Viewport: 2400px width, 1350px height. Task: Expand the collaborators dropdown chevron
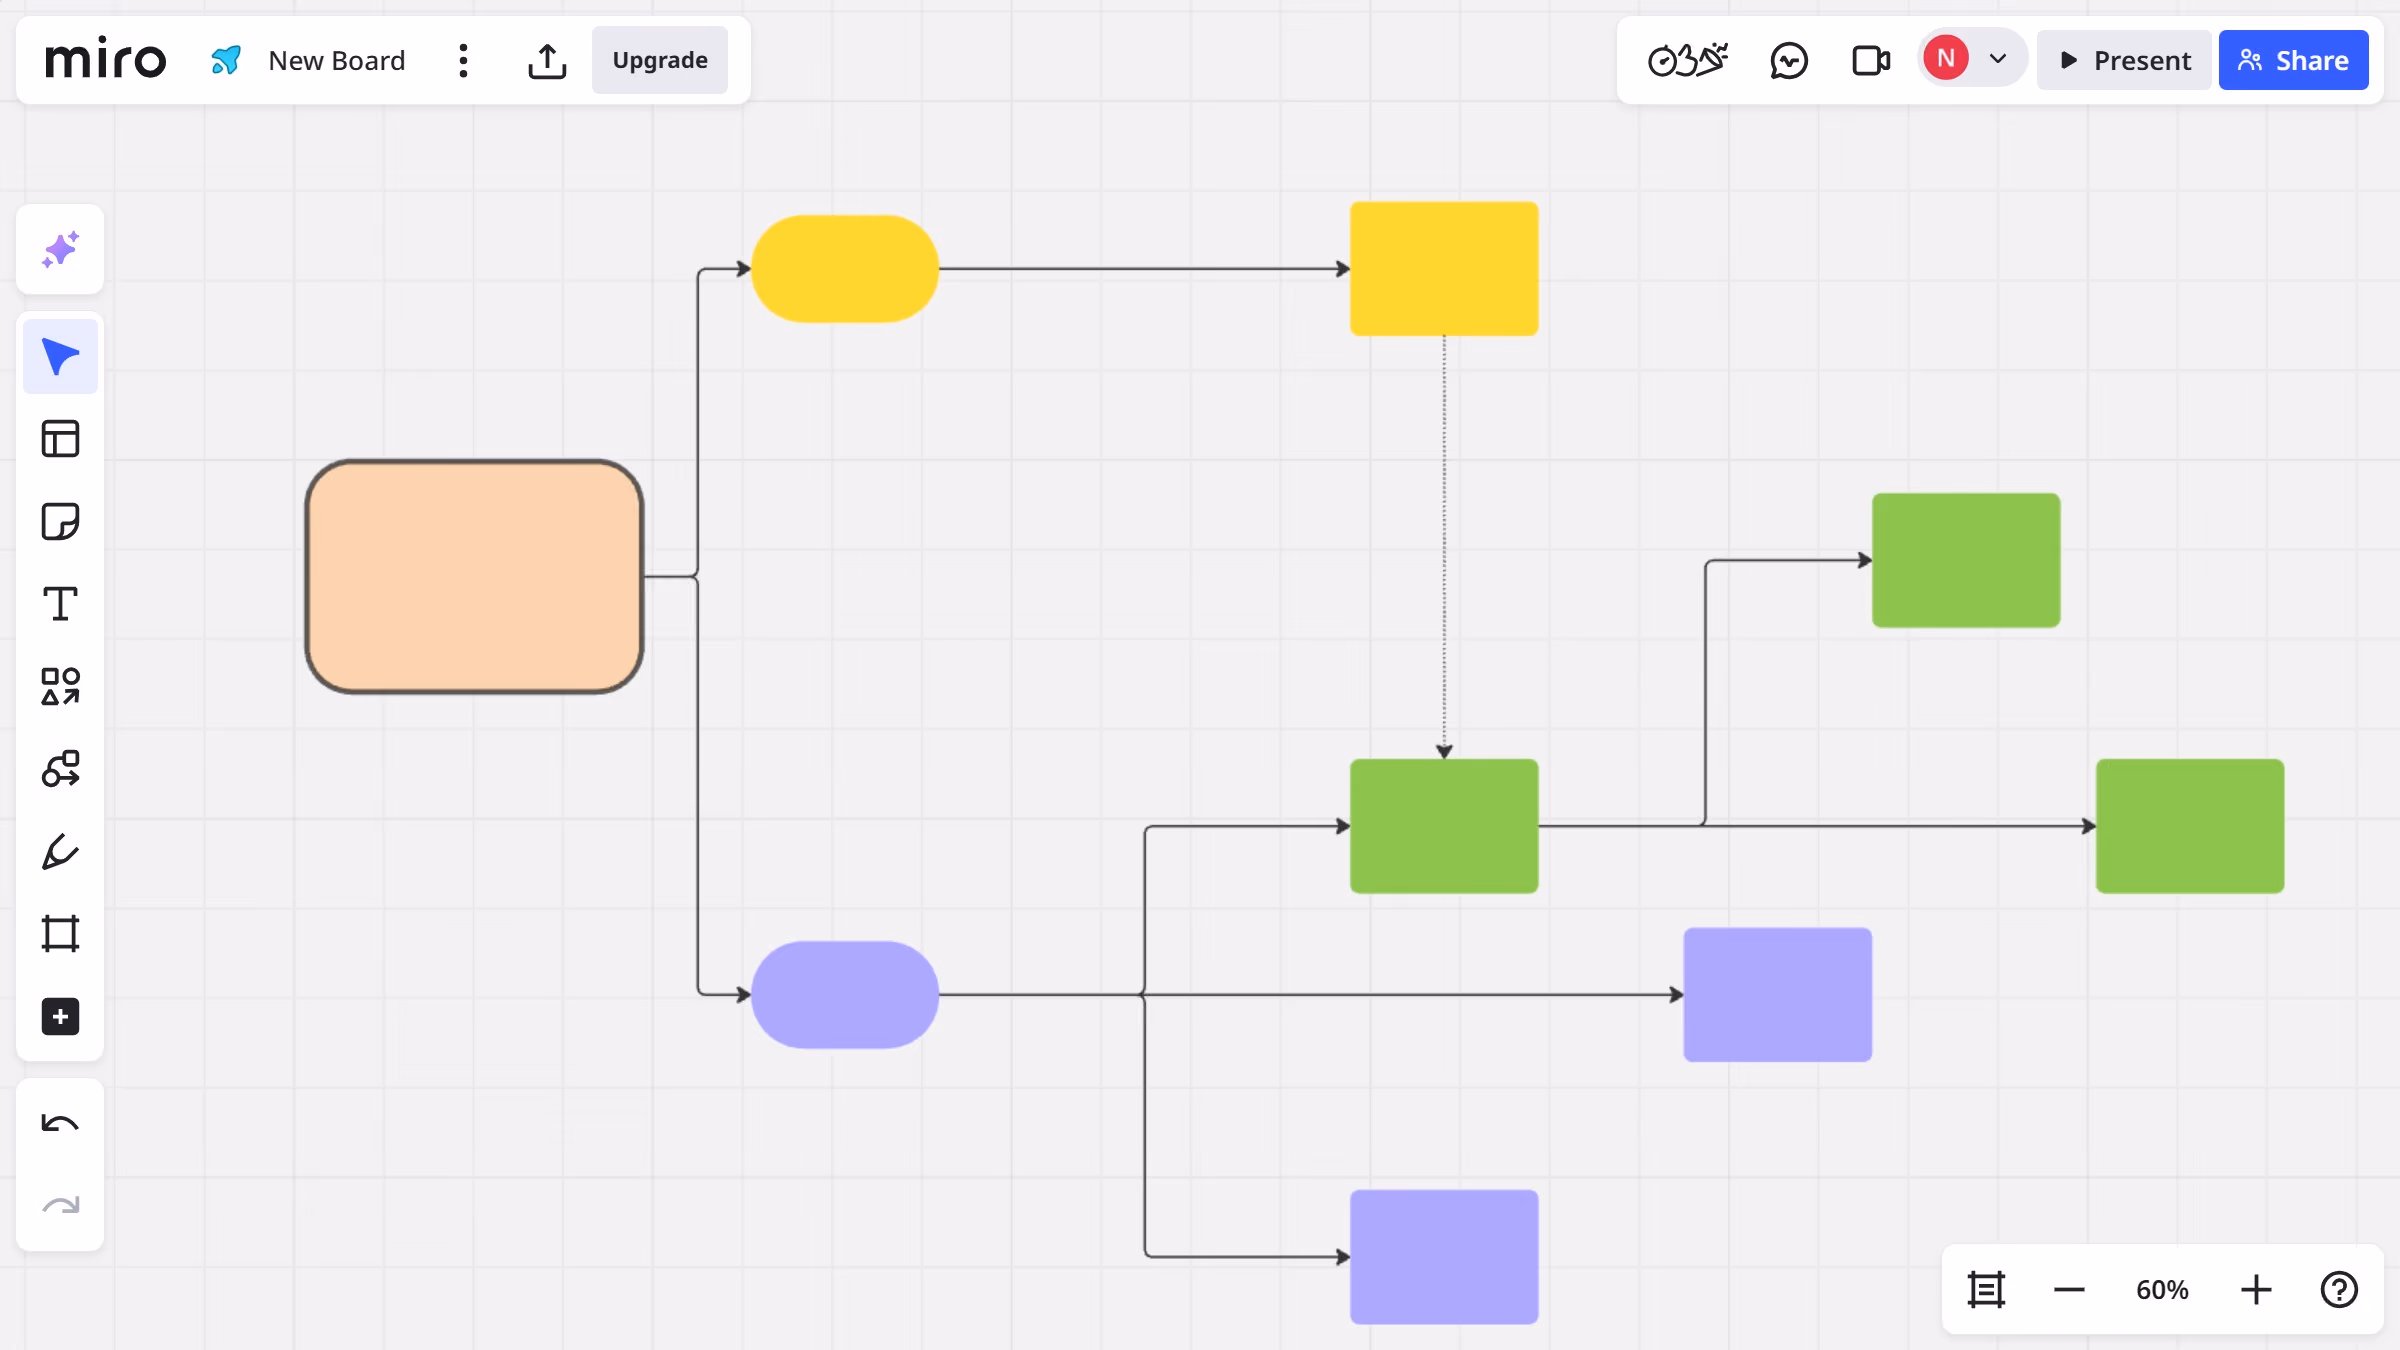tap(1998, 59)
